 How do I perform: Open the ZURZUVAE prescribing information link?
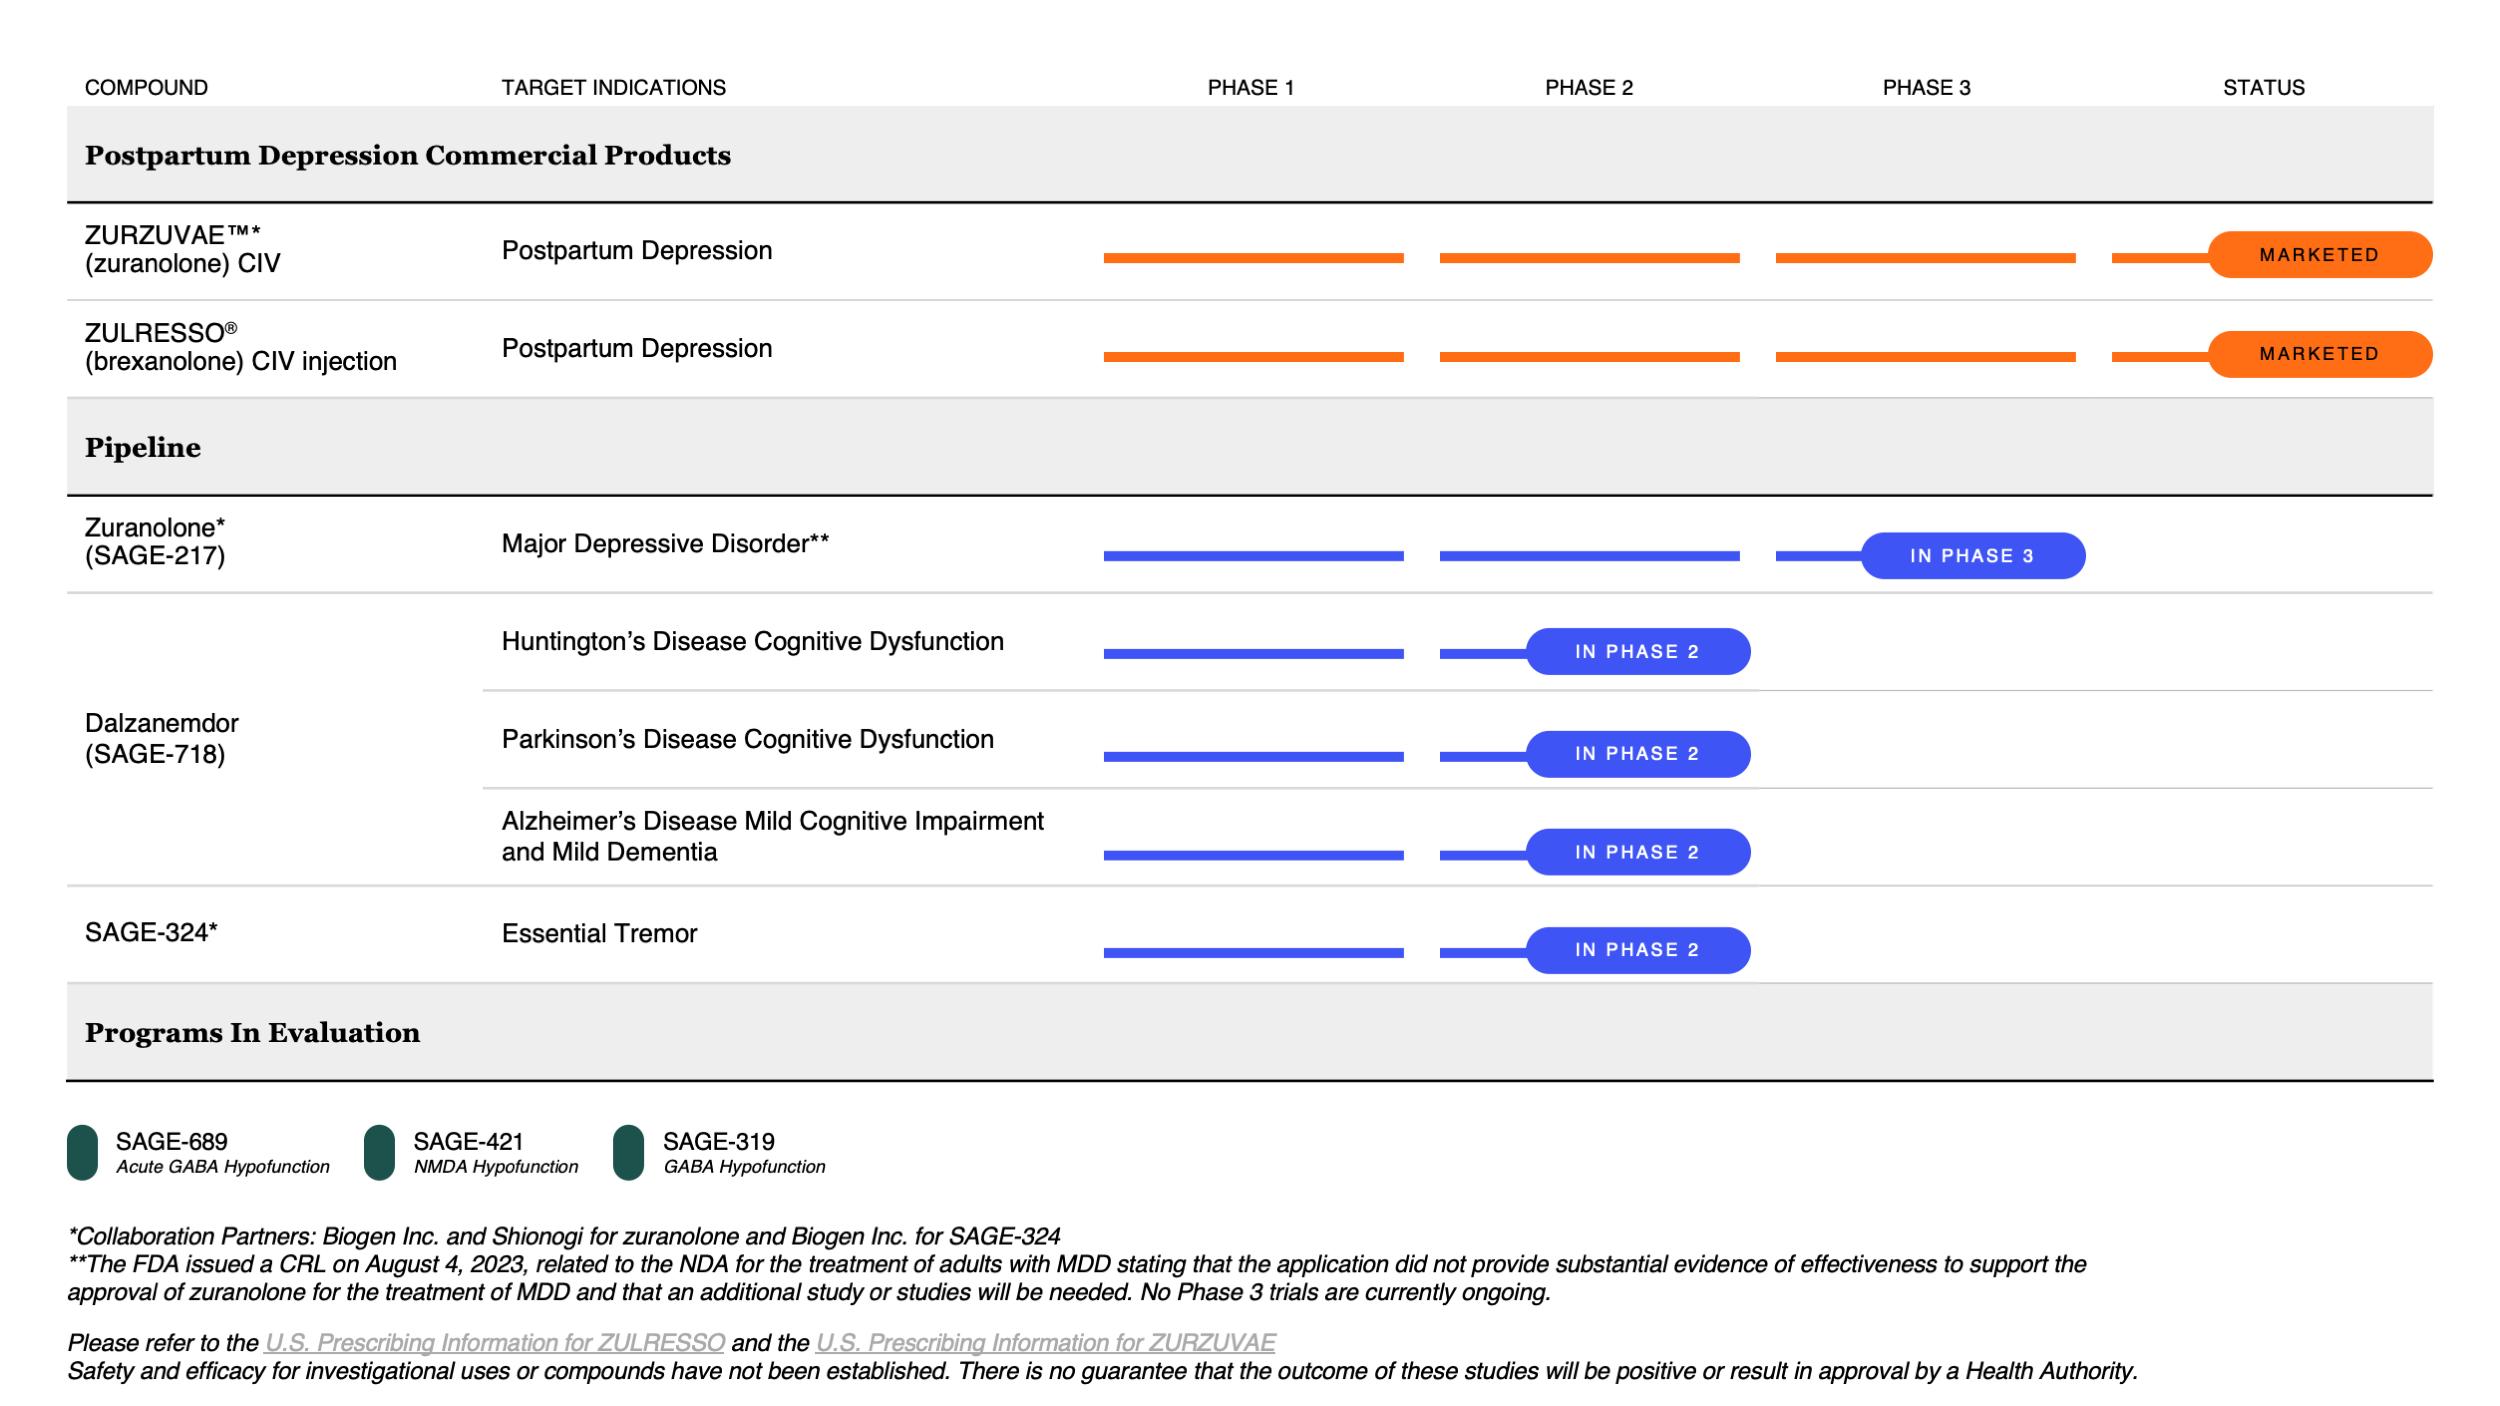tap(1045, 1342)
